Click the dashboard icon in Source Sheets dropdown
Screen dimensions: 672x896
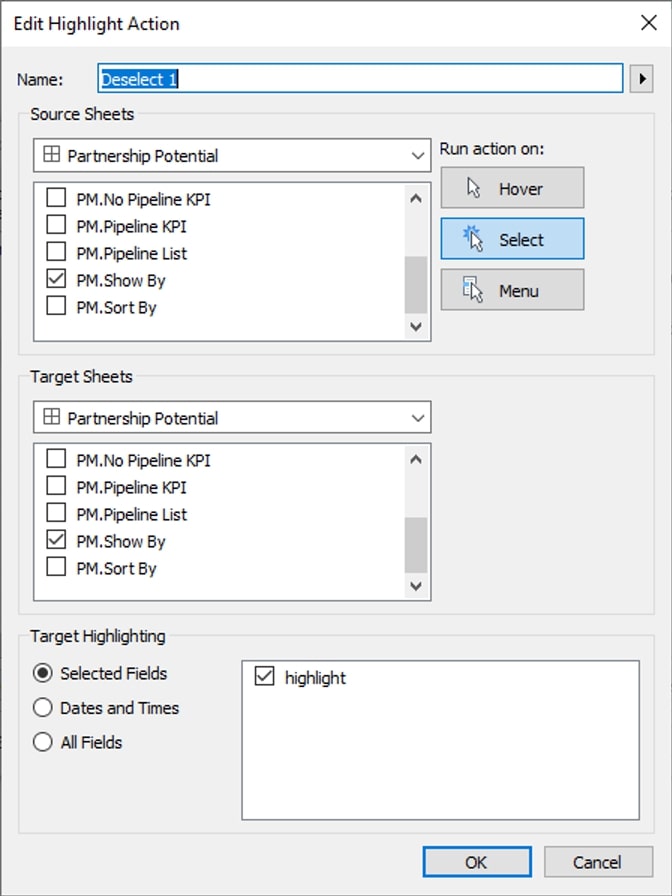[52, 154]
